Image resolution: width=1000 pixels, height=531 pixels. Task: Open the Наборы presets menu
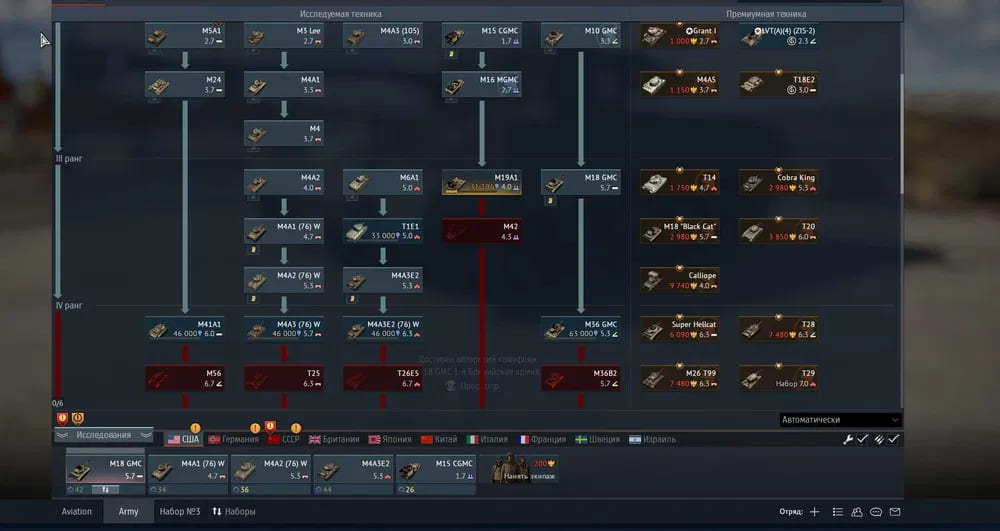[x=233, y=512]
